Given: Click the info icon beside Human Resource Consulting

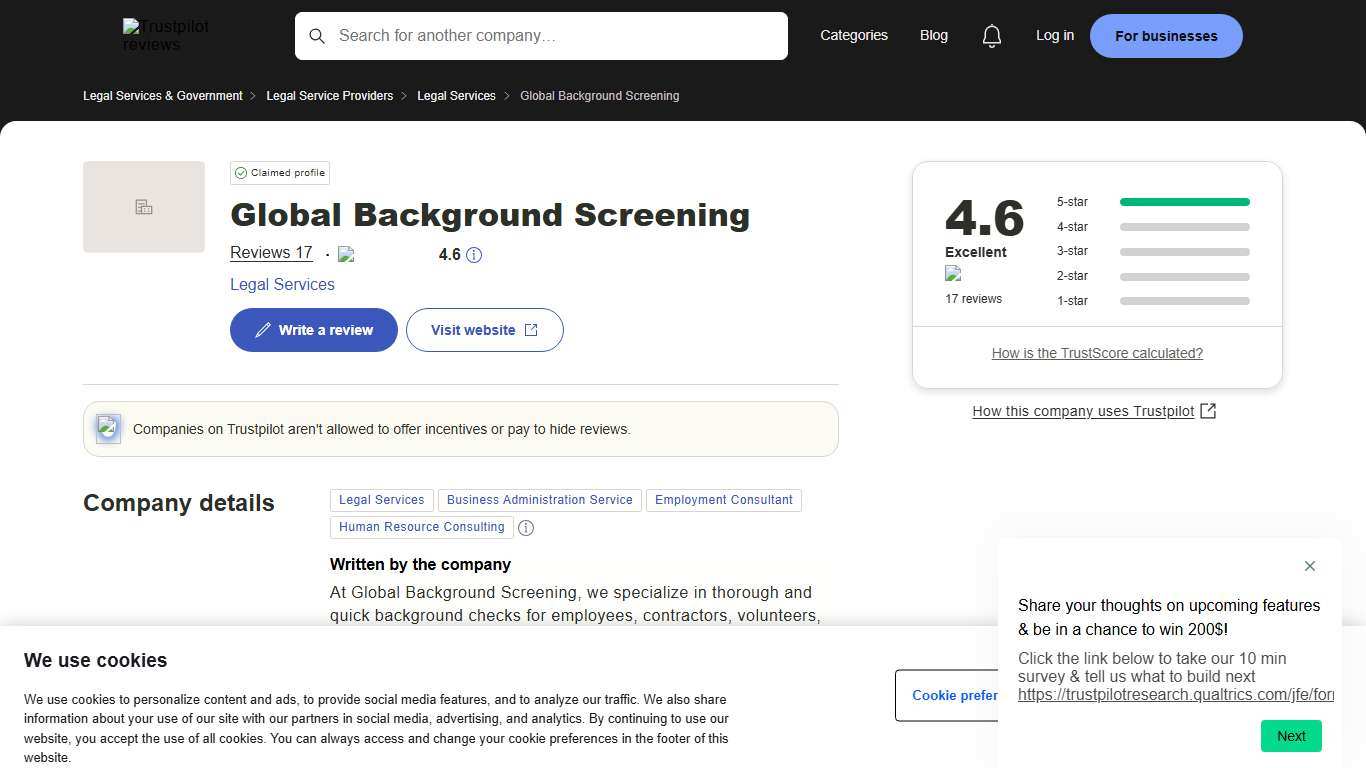Looking at the screenshot, I should point(526,528).
